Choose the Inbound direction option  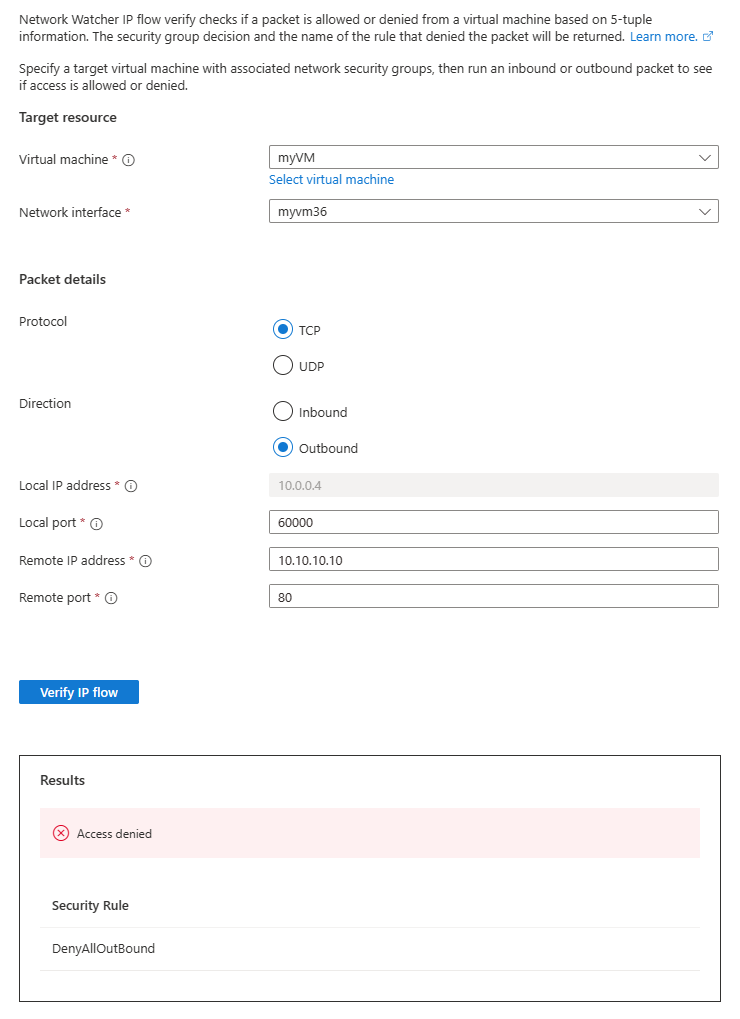point(283,411)
